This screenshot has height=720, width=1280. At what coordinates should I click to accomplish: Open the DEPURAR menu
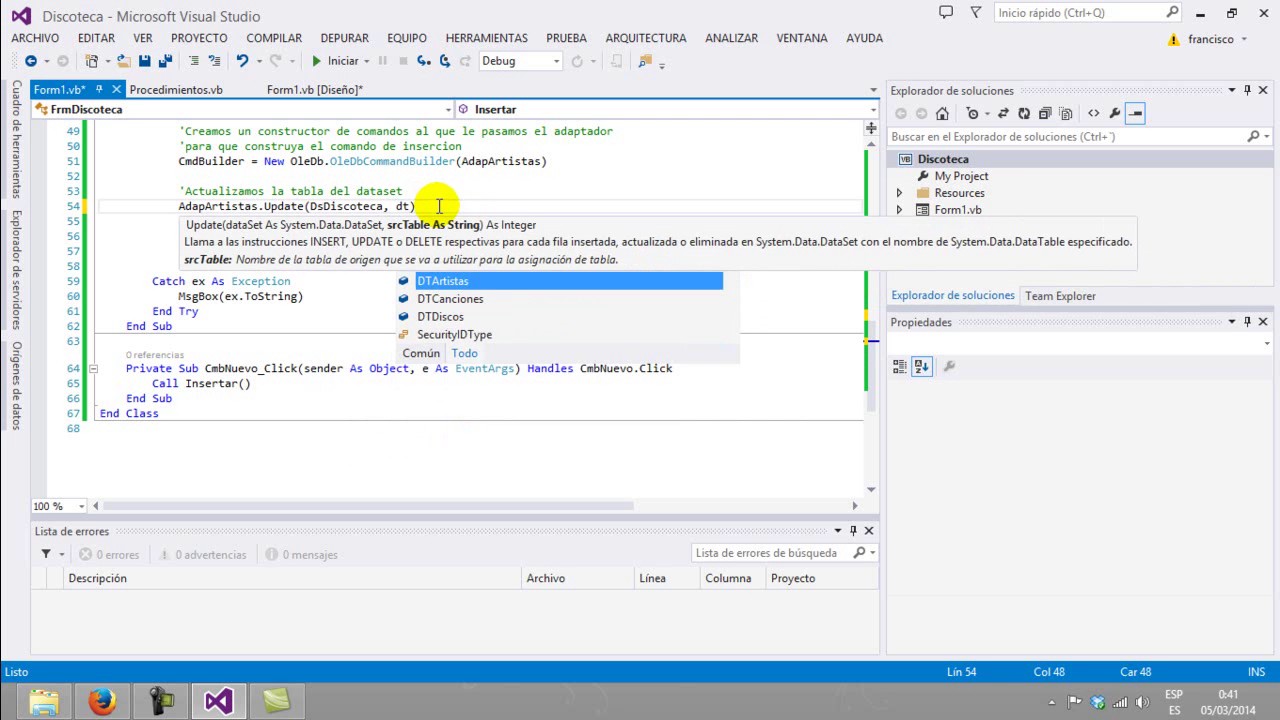point(344,38)
